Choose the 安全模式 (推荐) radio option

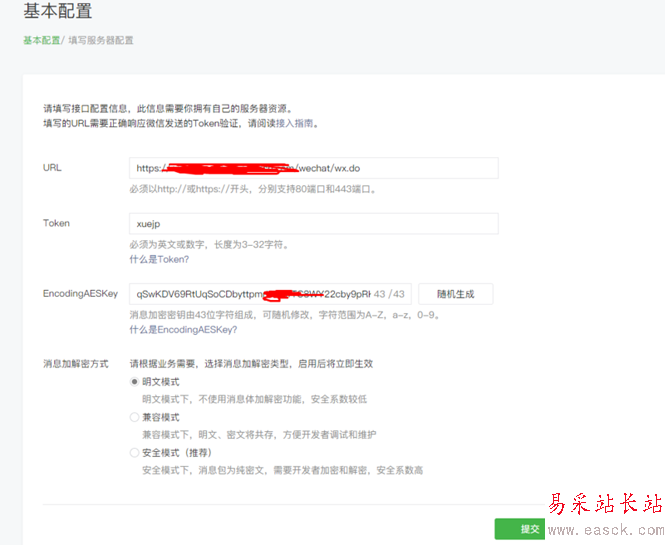[x=134, y=453]
